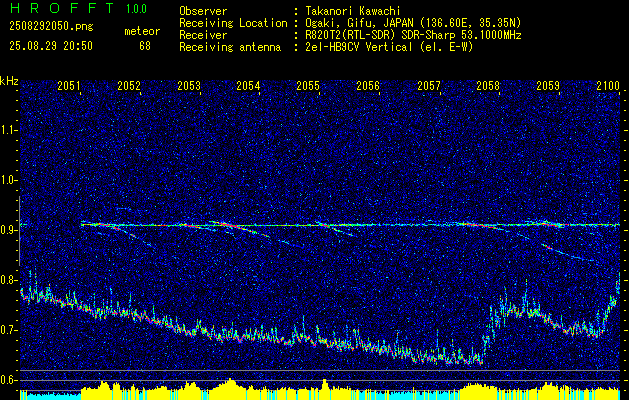The height and width of the screenshot is (400, 629).
Task: Click the 0.6 kHz axis label
Action: tap(8, 380)
